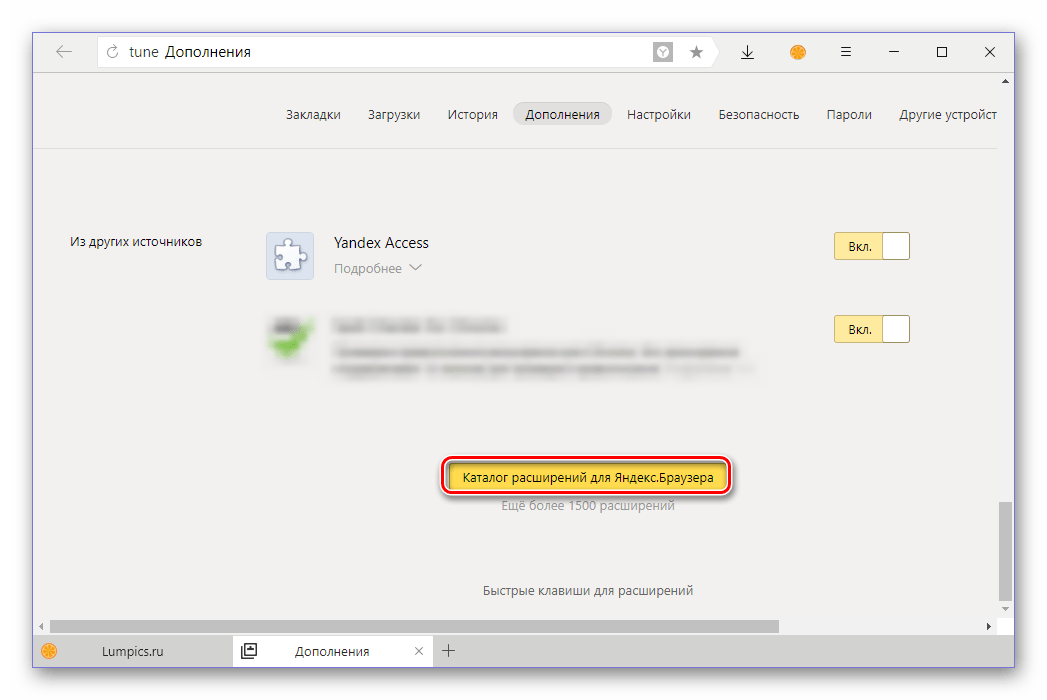This screenshot has height=700, width=1047.
Task: Click the Yandex Access extension name
Action: click(x=381, y=243)
